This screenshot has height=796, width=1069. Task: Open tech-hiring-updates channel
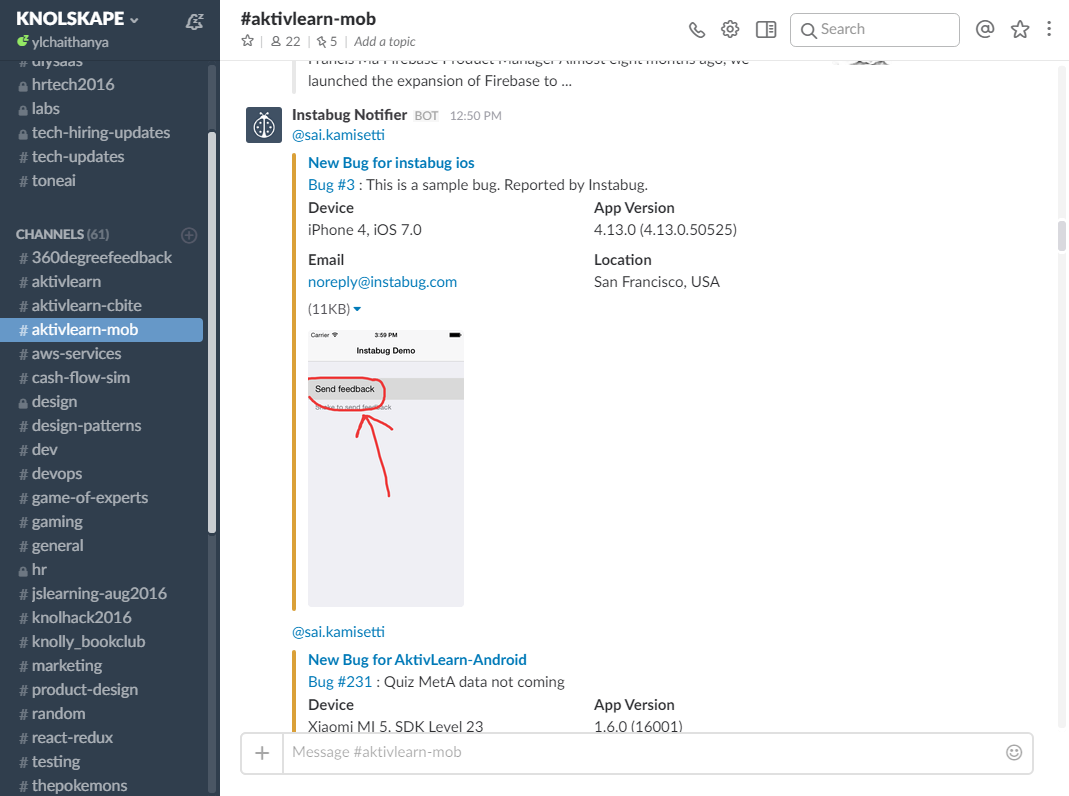tap(102, 132)
